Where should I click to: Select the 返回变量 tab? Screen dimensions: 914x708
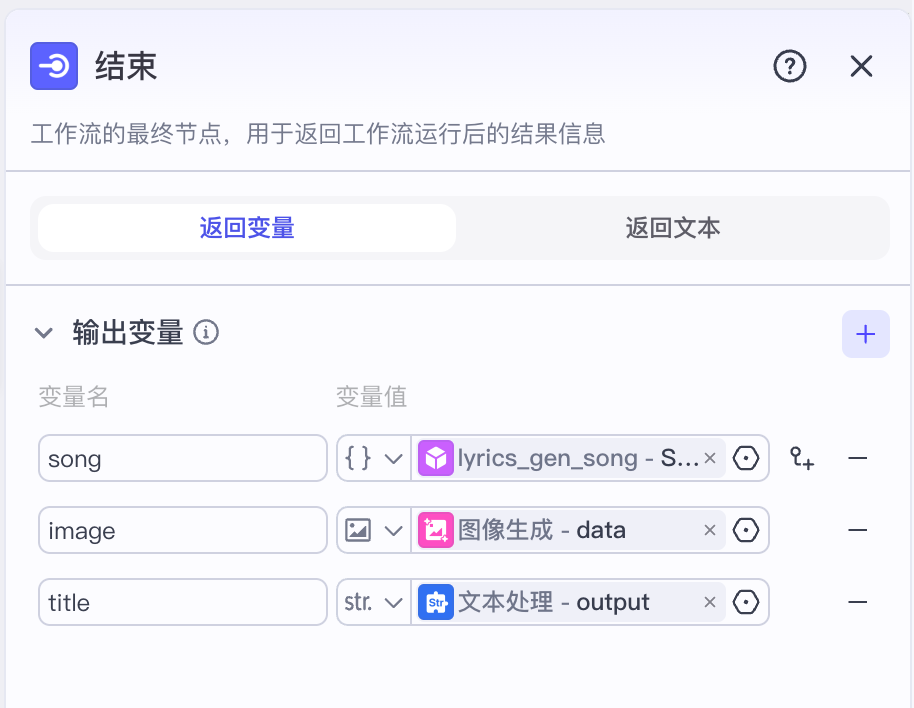pos(245,229)
